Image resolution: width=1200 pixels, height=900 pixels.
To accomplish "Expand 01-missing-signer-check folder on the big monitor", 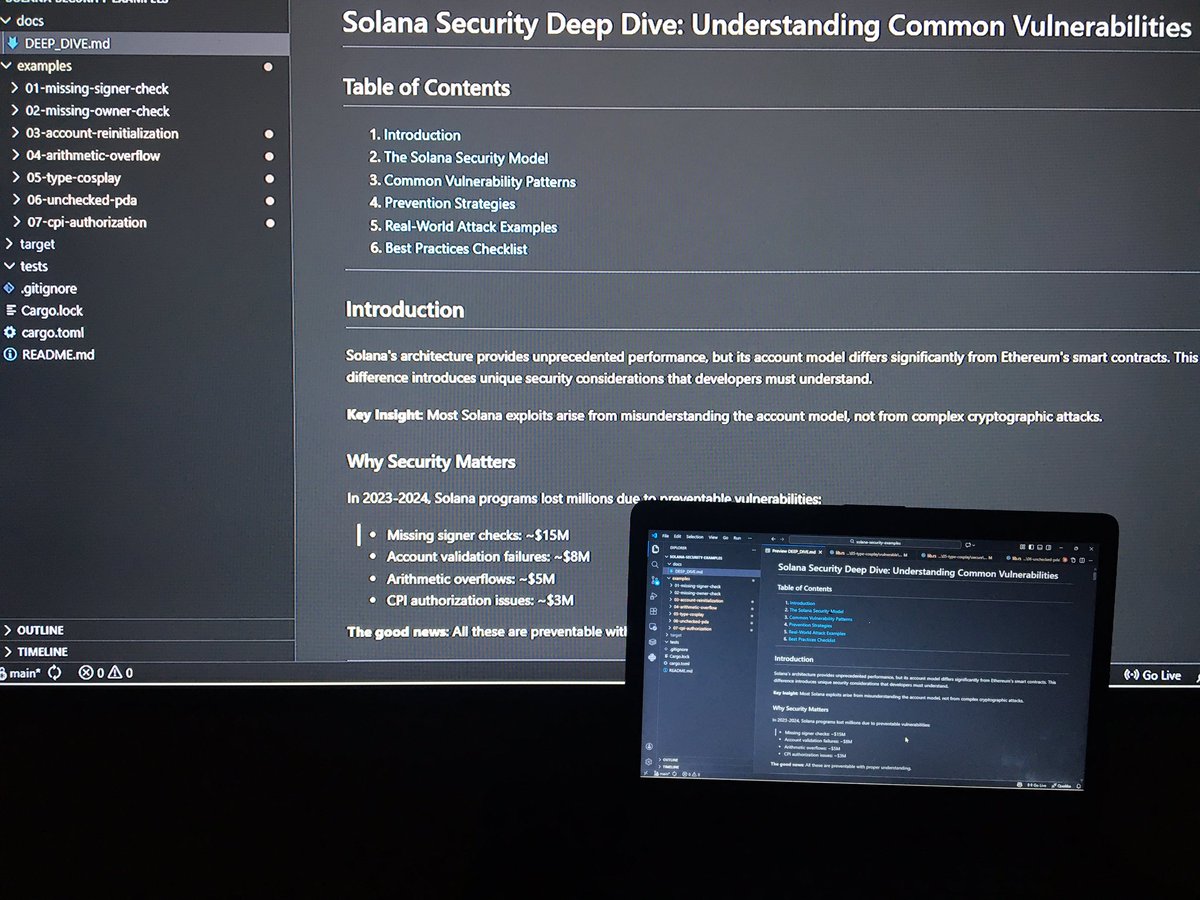I will tap(14, 88).
